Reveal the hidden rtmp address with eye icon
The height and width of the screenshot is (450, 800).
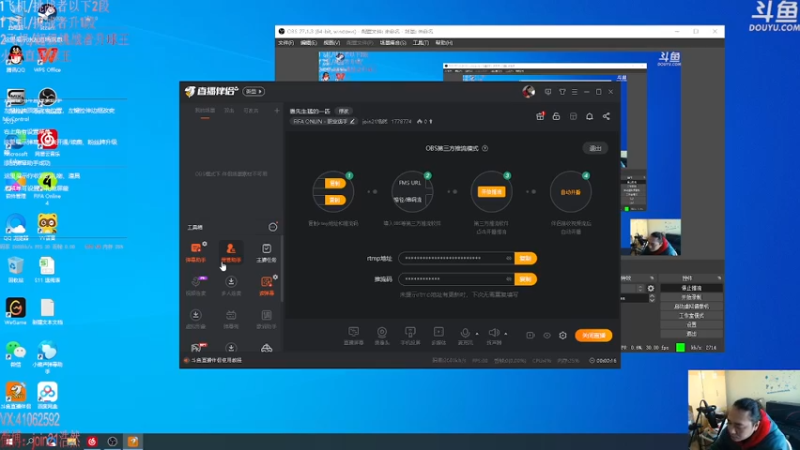click(509, 258)
